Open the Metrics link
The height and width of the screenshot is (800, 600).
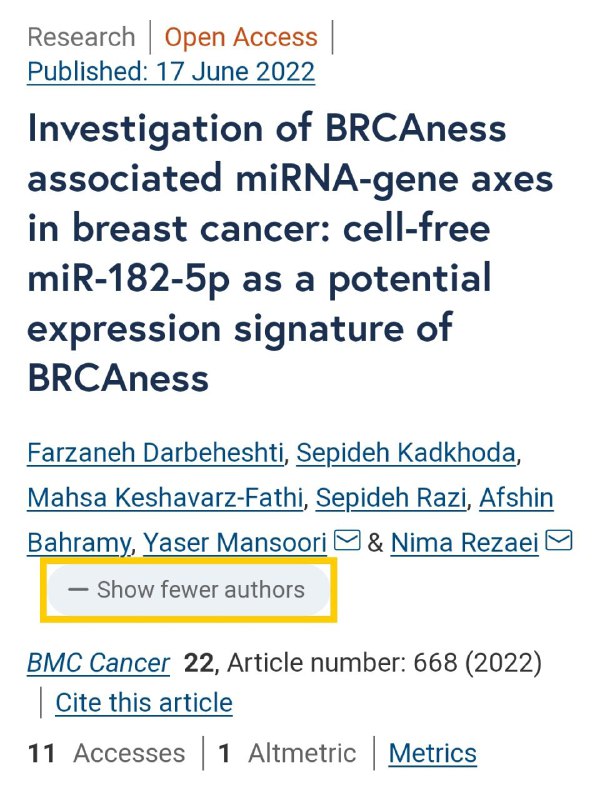coord(433,754)
